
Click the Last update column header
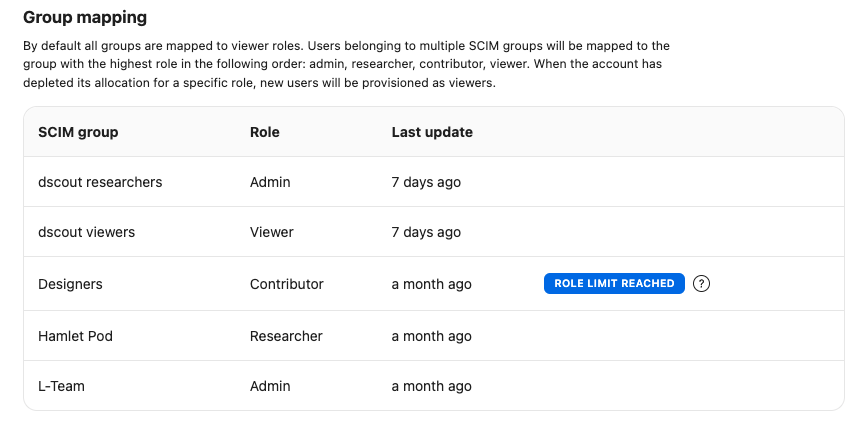click(432, 132)
